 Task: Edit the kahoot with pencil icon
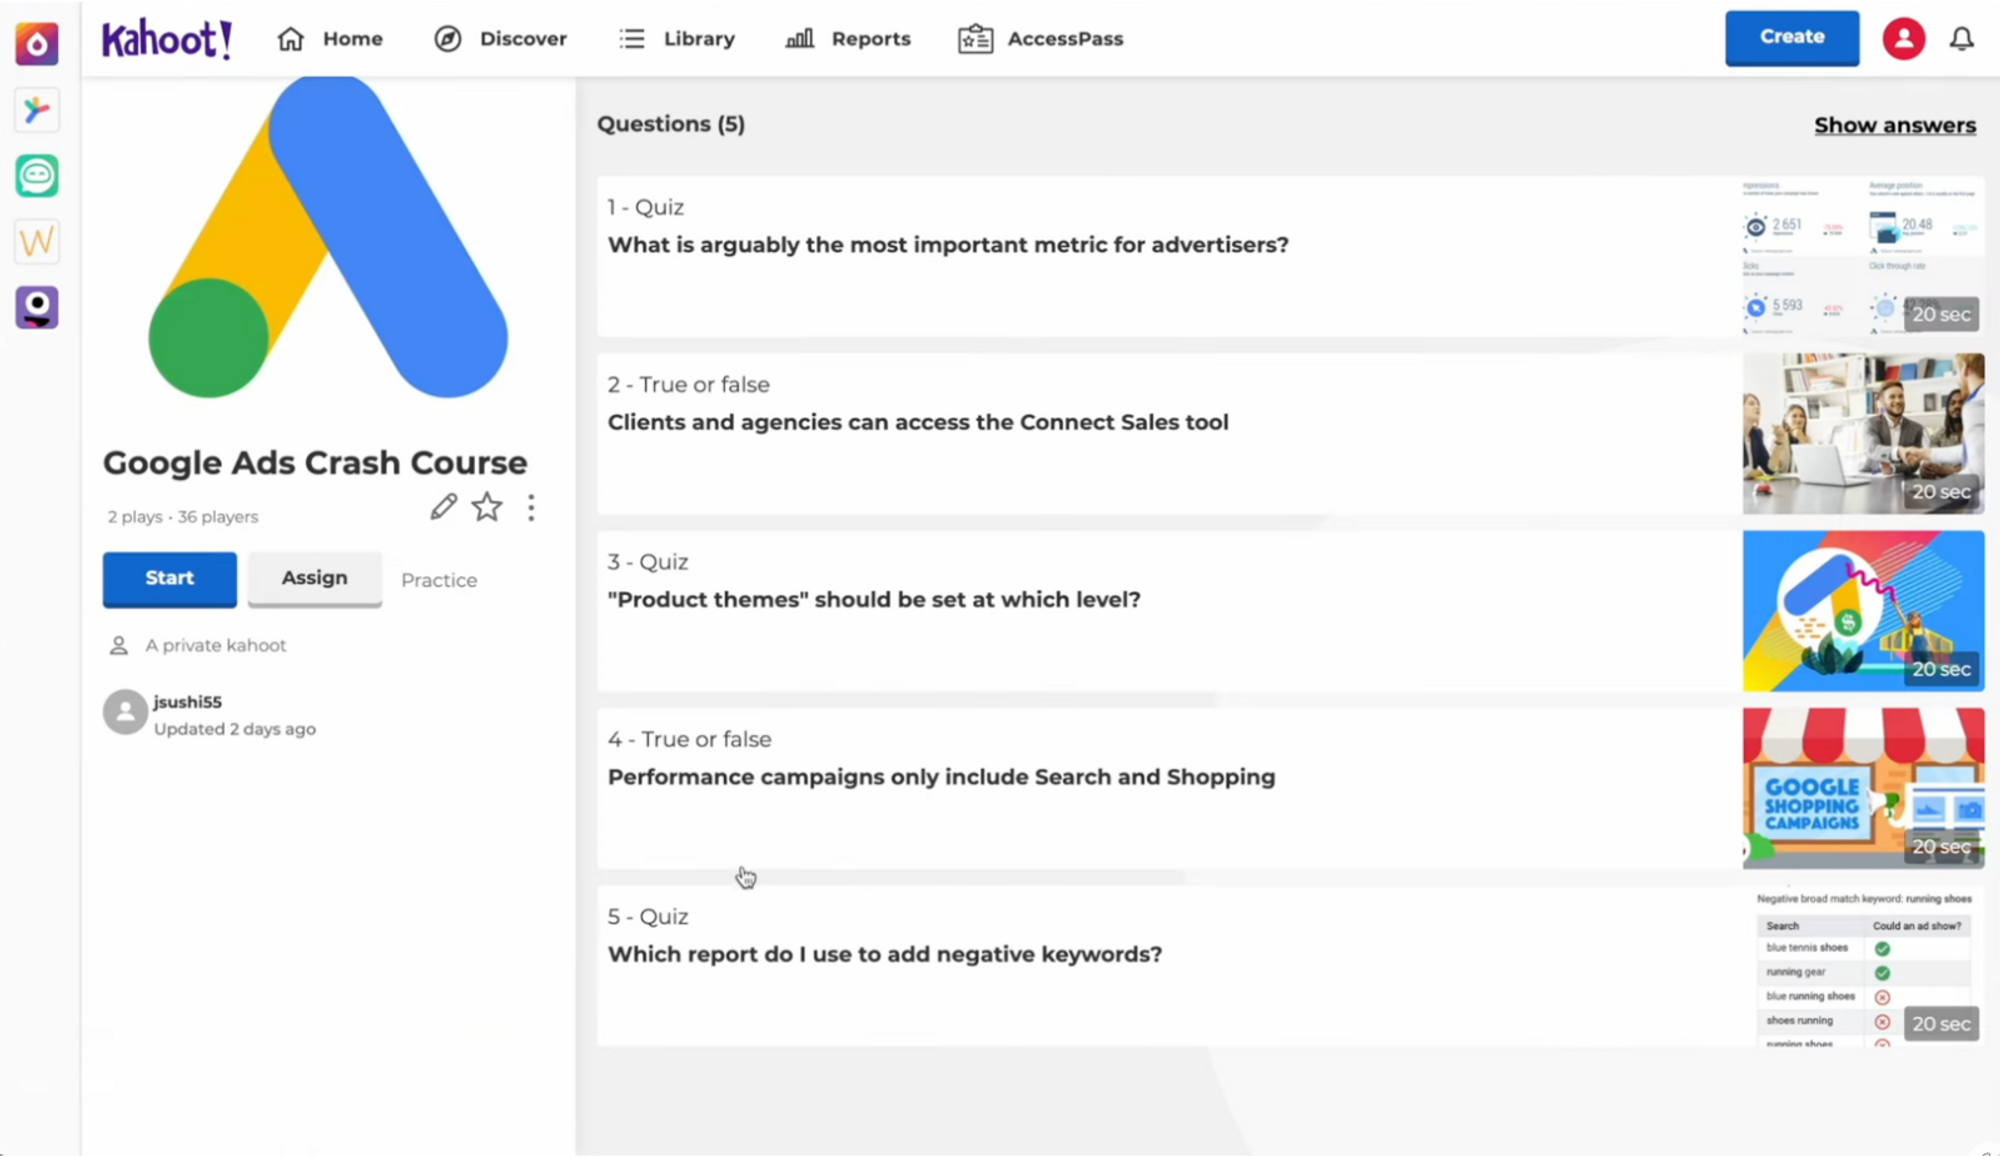[443, 507]
